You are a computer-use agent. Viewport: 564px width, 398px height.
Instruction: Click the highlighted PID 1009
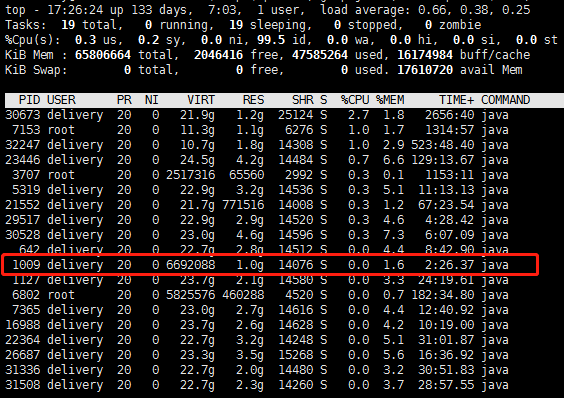tap(26, 265)
